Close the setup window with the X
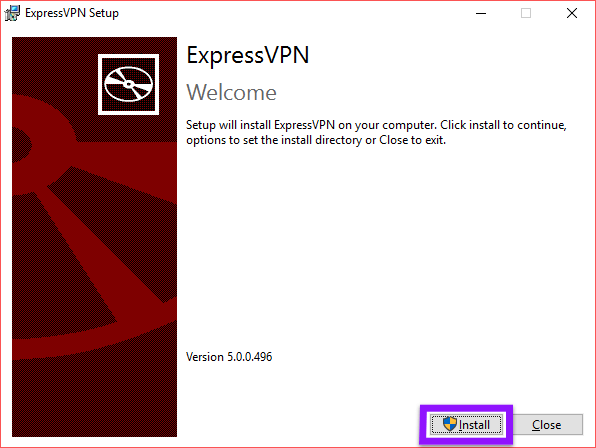The width and height of the screenshot is (596, 448). pos(572,13)
